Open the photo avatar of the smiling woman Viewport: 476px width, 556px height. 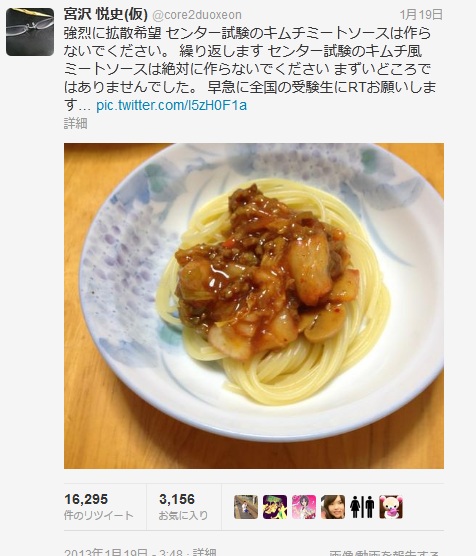[x=333, y=507]
